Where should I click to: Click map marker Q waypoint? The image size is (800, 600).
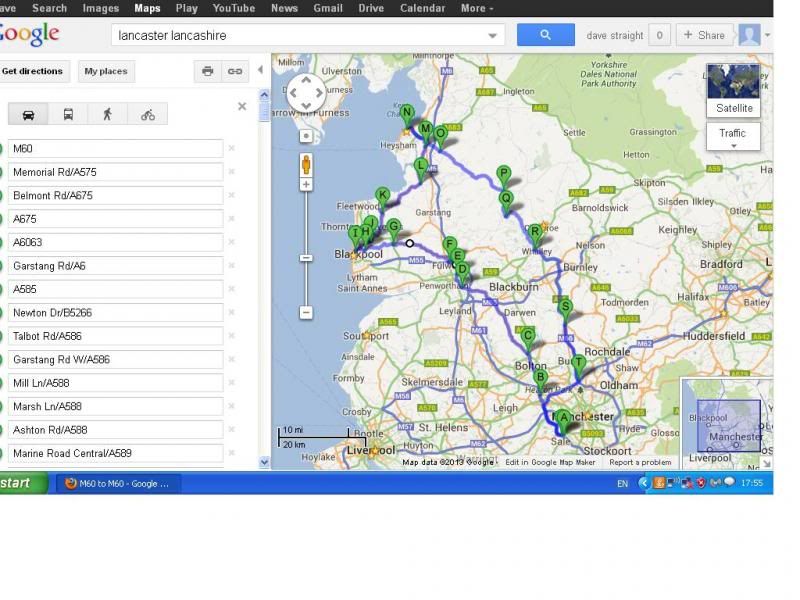coord(506,203)
